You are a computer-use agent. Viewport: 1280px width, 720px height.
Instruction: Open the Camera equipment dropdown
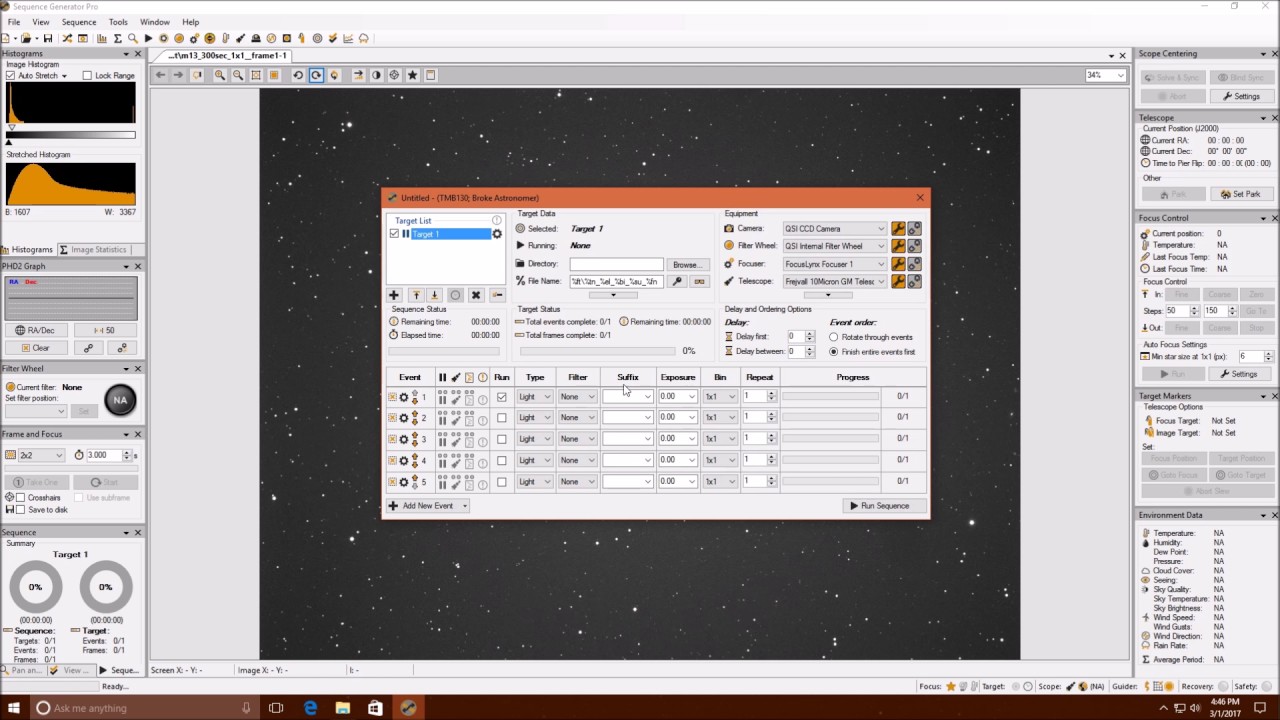(880, 229)
